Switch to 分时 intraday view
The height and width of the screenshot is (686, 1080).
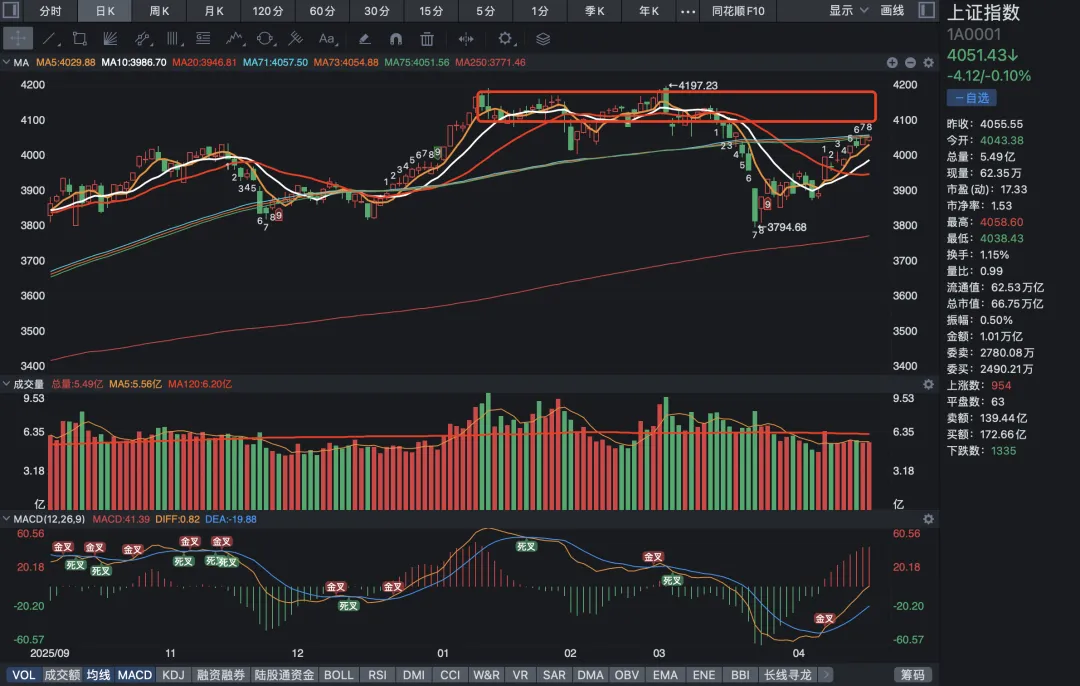[50, 11]
